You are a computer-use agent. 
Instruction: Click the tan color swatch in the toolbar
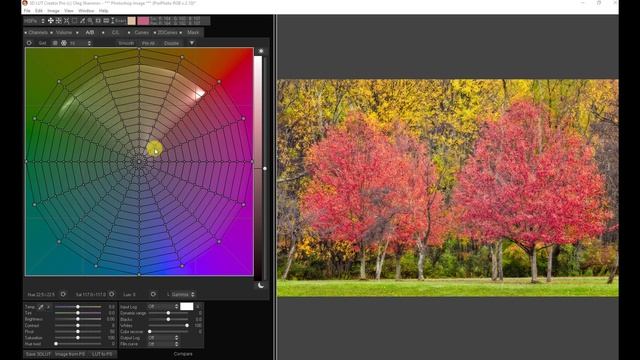(131, 20)
